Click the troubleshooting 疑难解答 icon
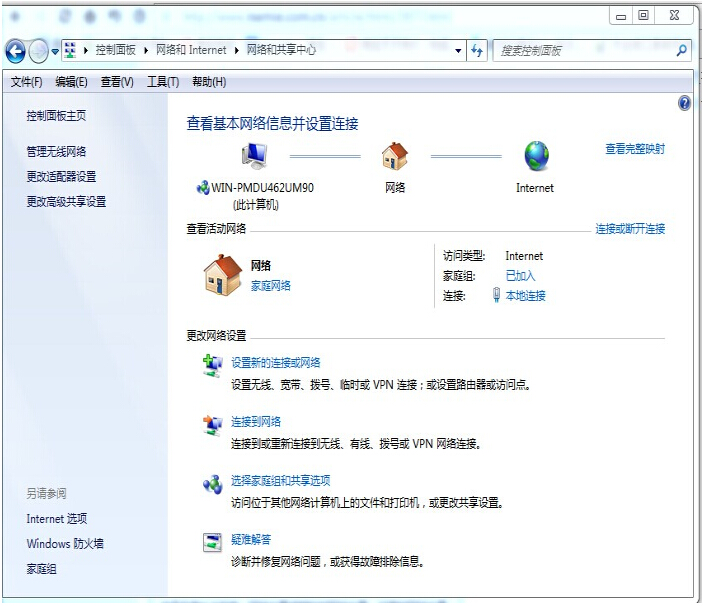The width and height of the screenshot is (703, 606). coord(212,542)
